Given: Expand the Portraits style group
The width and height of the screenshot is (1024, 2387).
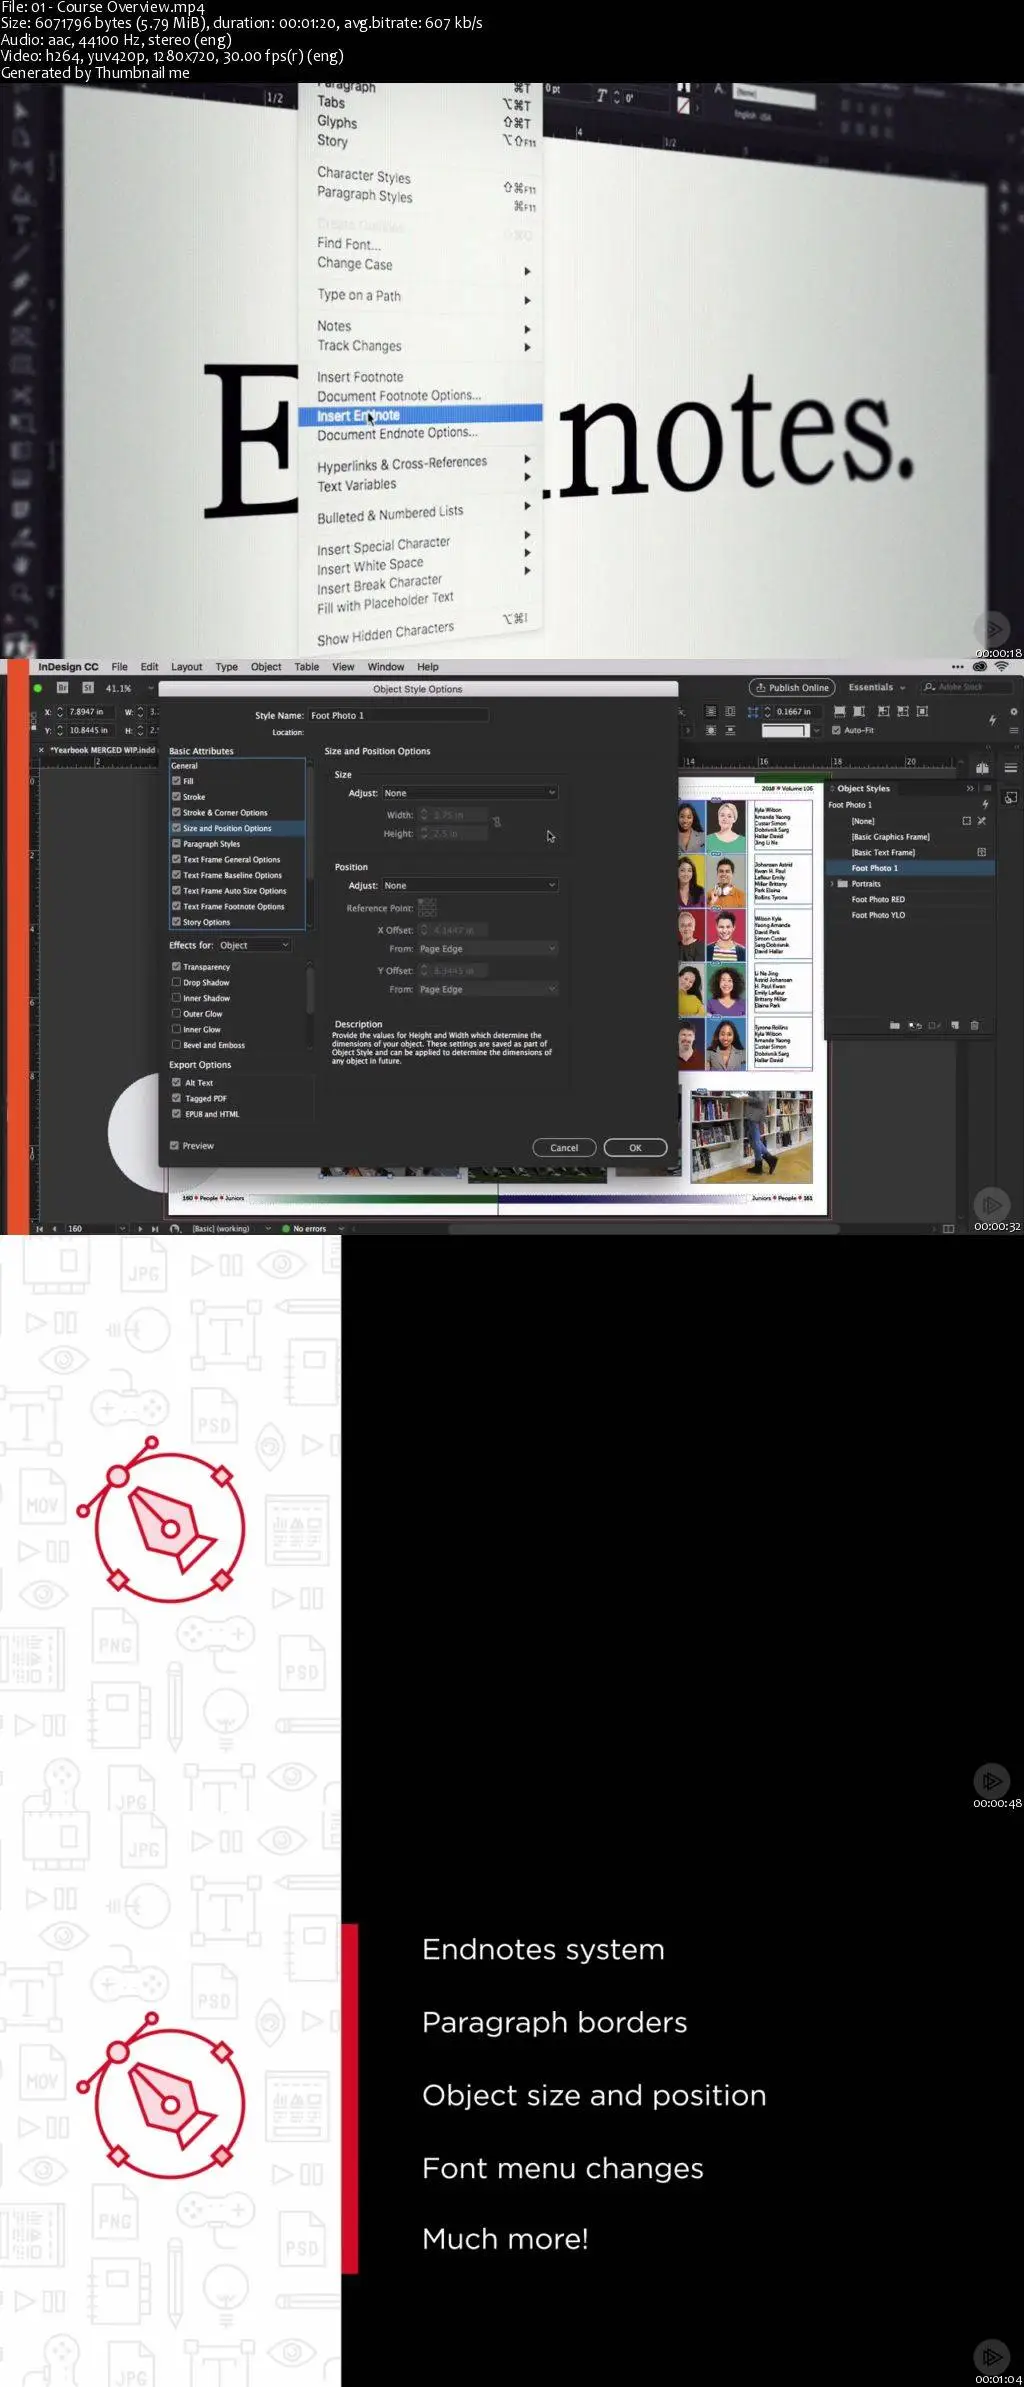Looking at the screenshot, I should (832, 884).
